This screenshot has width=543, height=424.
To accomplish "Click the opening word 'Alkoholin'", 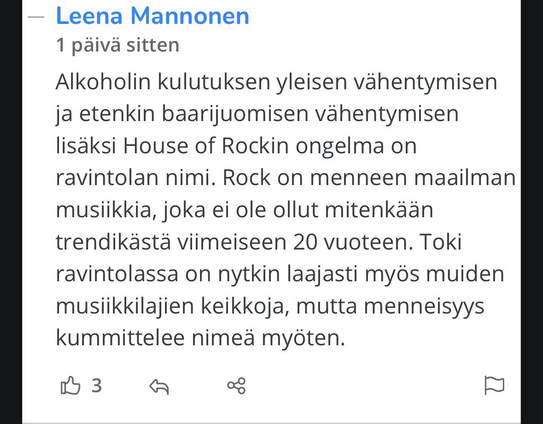I will click(103, 82).
